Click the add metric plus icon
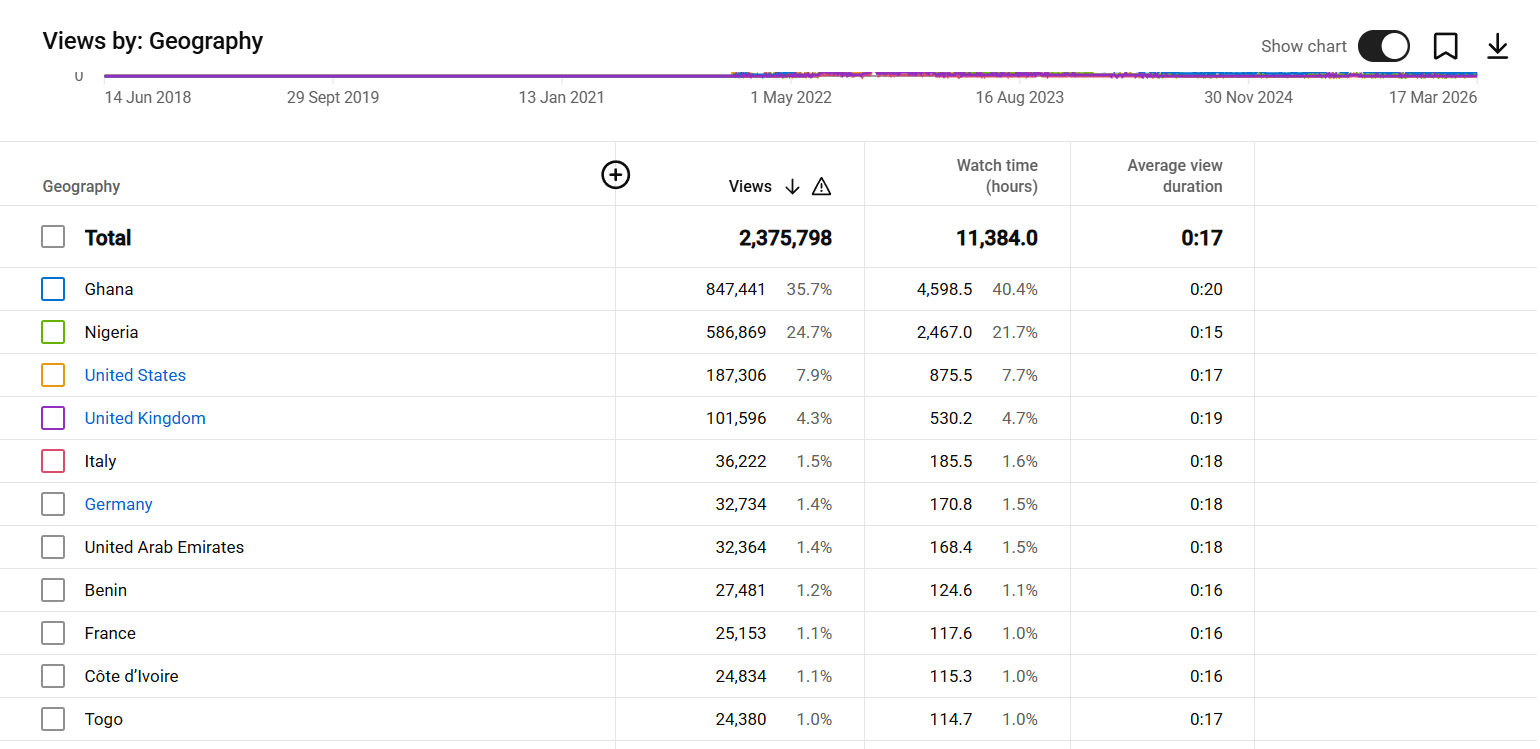This screenshot has width=1540, height=749. (x=615, y=175)
